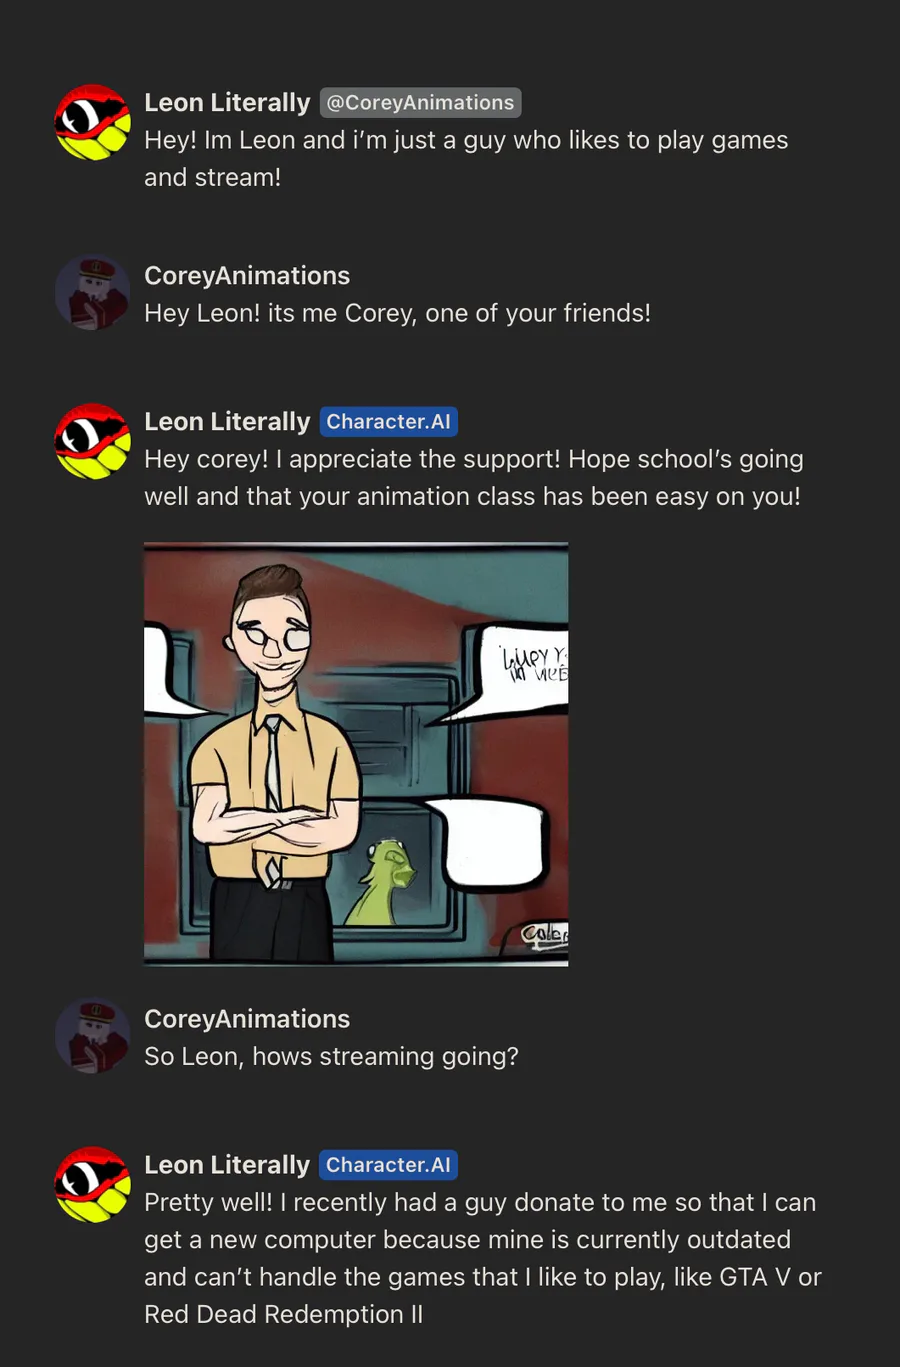Click CoreyAnimations avatar beside streaming question

point(92,1036)
